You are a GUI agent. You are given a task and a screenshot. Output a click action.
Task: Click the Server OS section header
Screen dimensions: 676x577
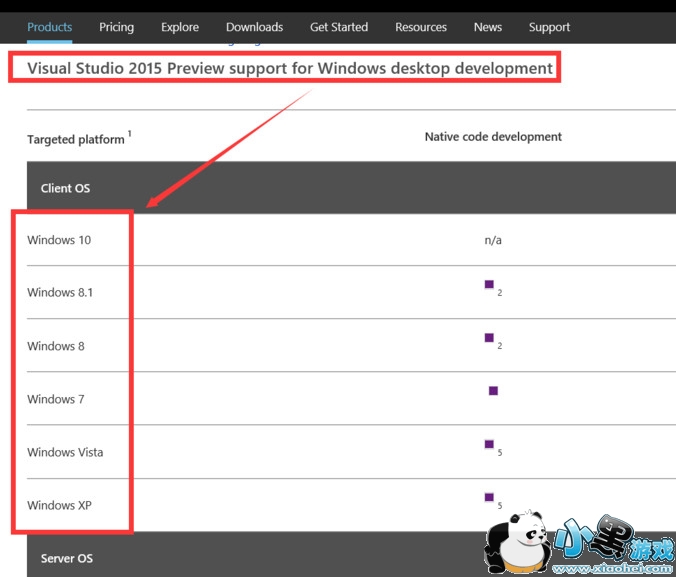coord(67,558)
